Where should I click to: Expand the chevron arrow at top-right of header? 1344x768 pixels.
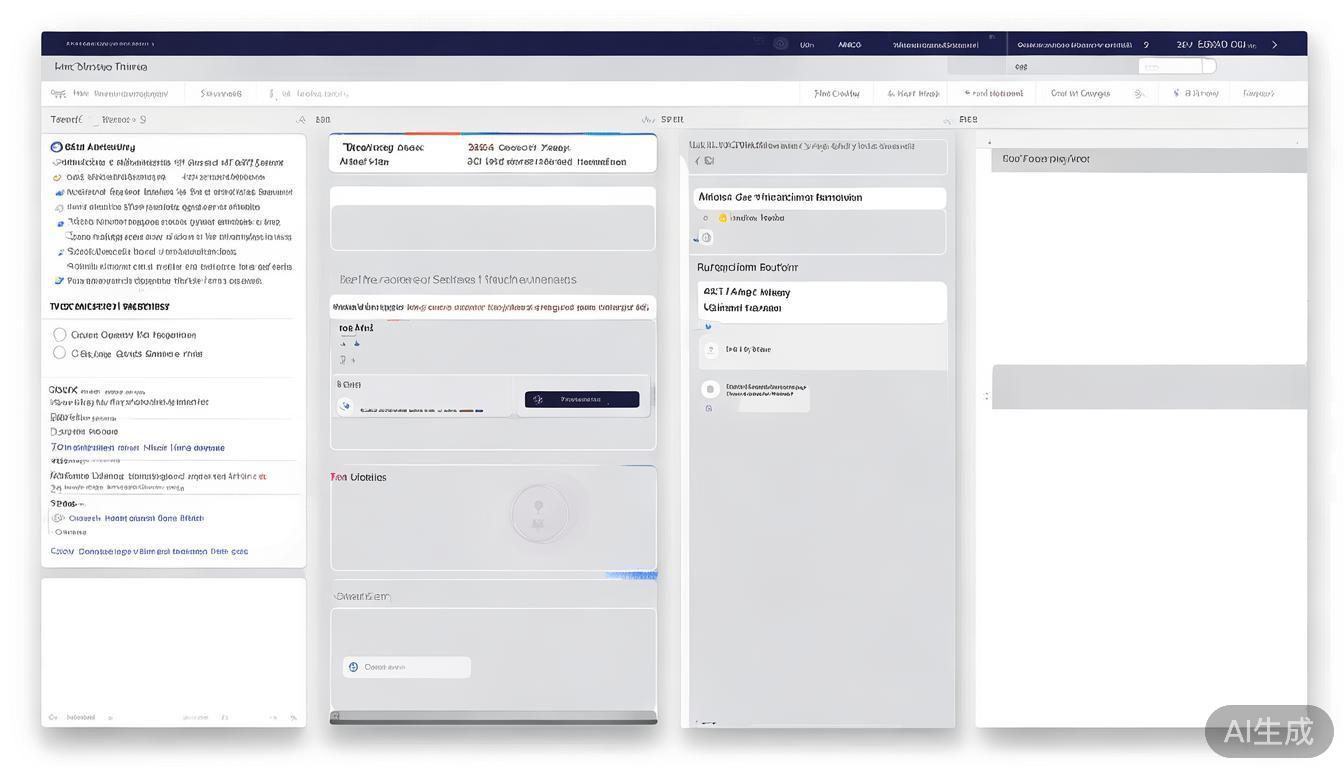pos(1274,45)
